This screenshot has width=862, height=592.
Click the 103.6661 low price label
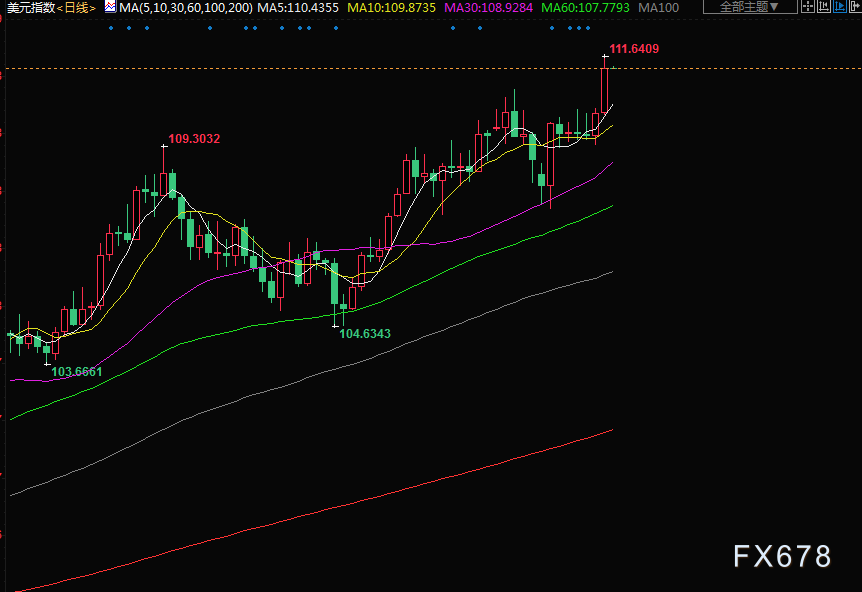[77, 372]
